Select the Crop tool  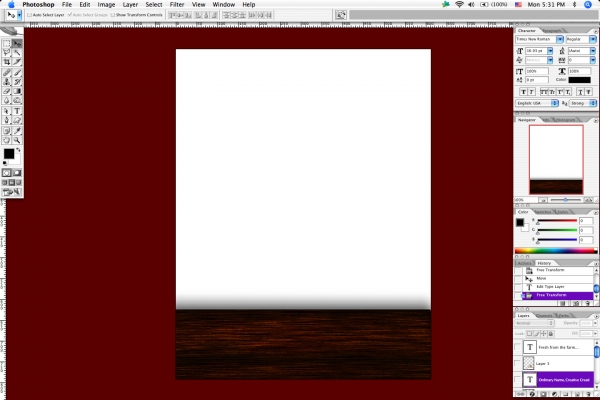(x=7, y=62)
